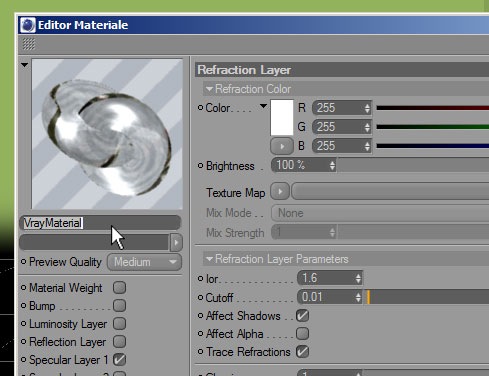Click the white refraction color swatch
This screenshot has height=376, width=489.
tap(282, 117)
